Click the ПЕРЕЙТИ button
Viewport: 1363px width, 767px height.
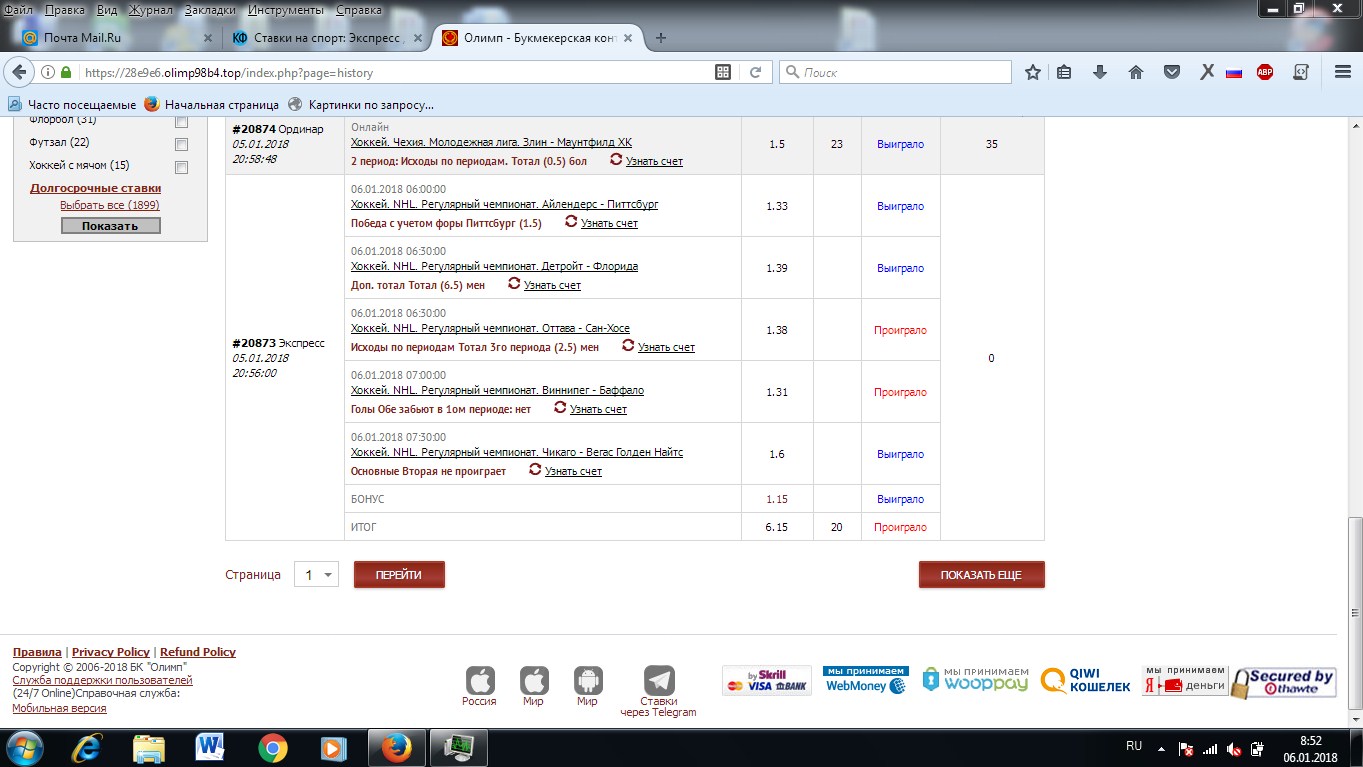[x=399, y=575]
